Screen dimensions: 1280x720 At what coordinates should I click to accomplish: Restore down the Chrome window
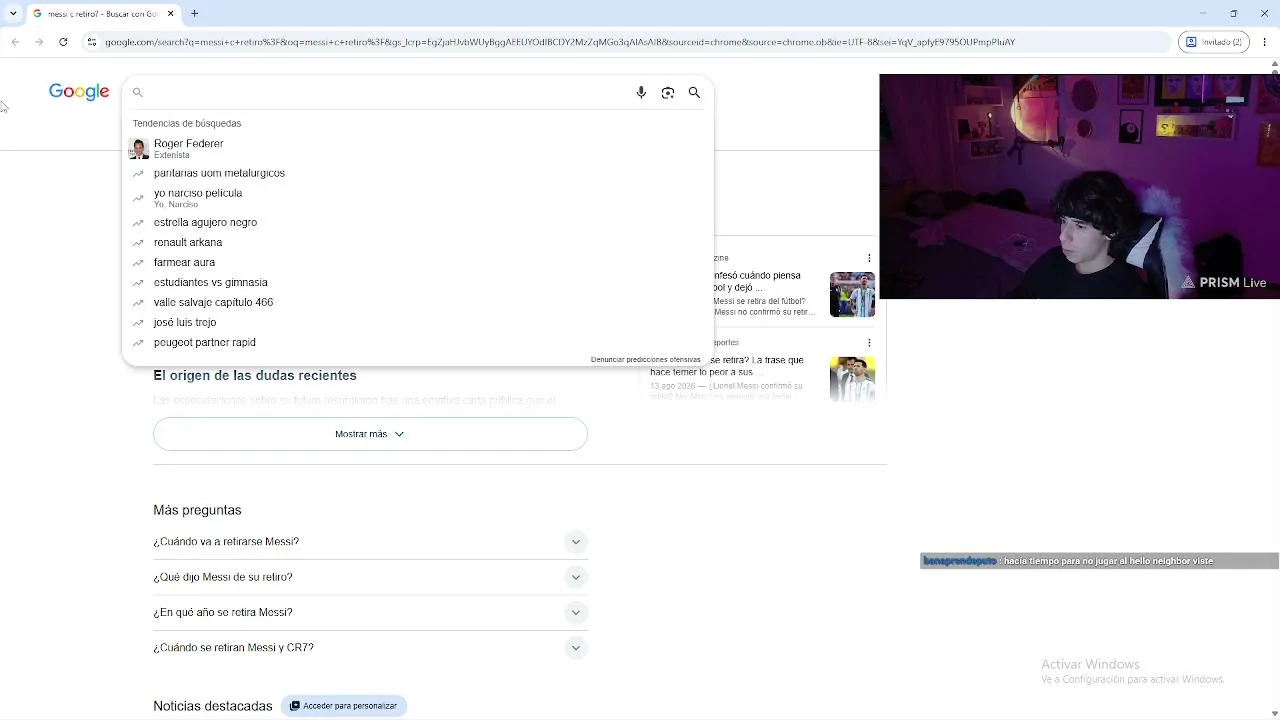pos(1233,13)
